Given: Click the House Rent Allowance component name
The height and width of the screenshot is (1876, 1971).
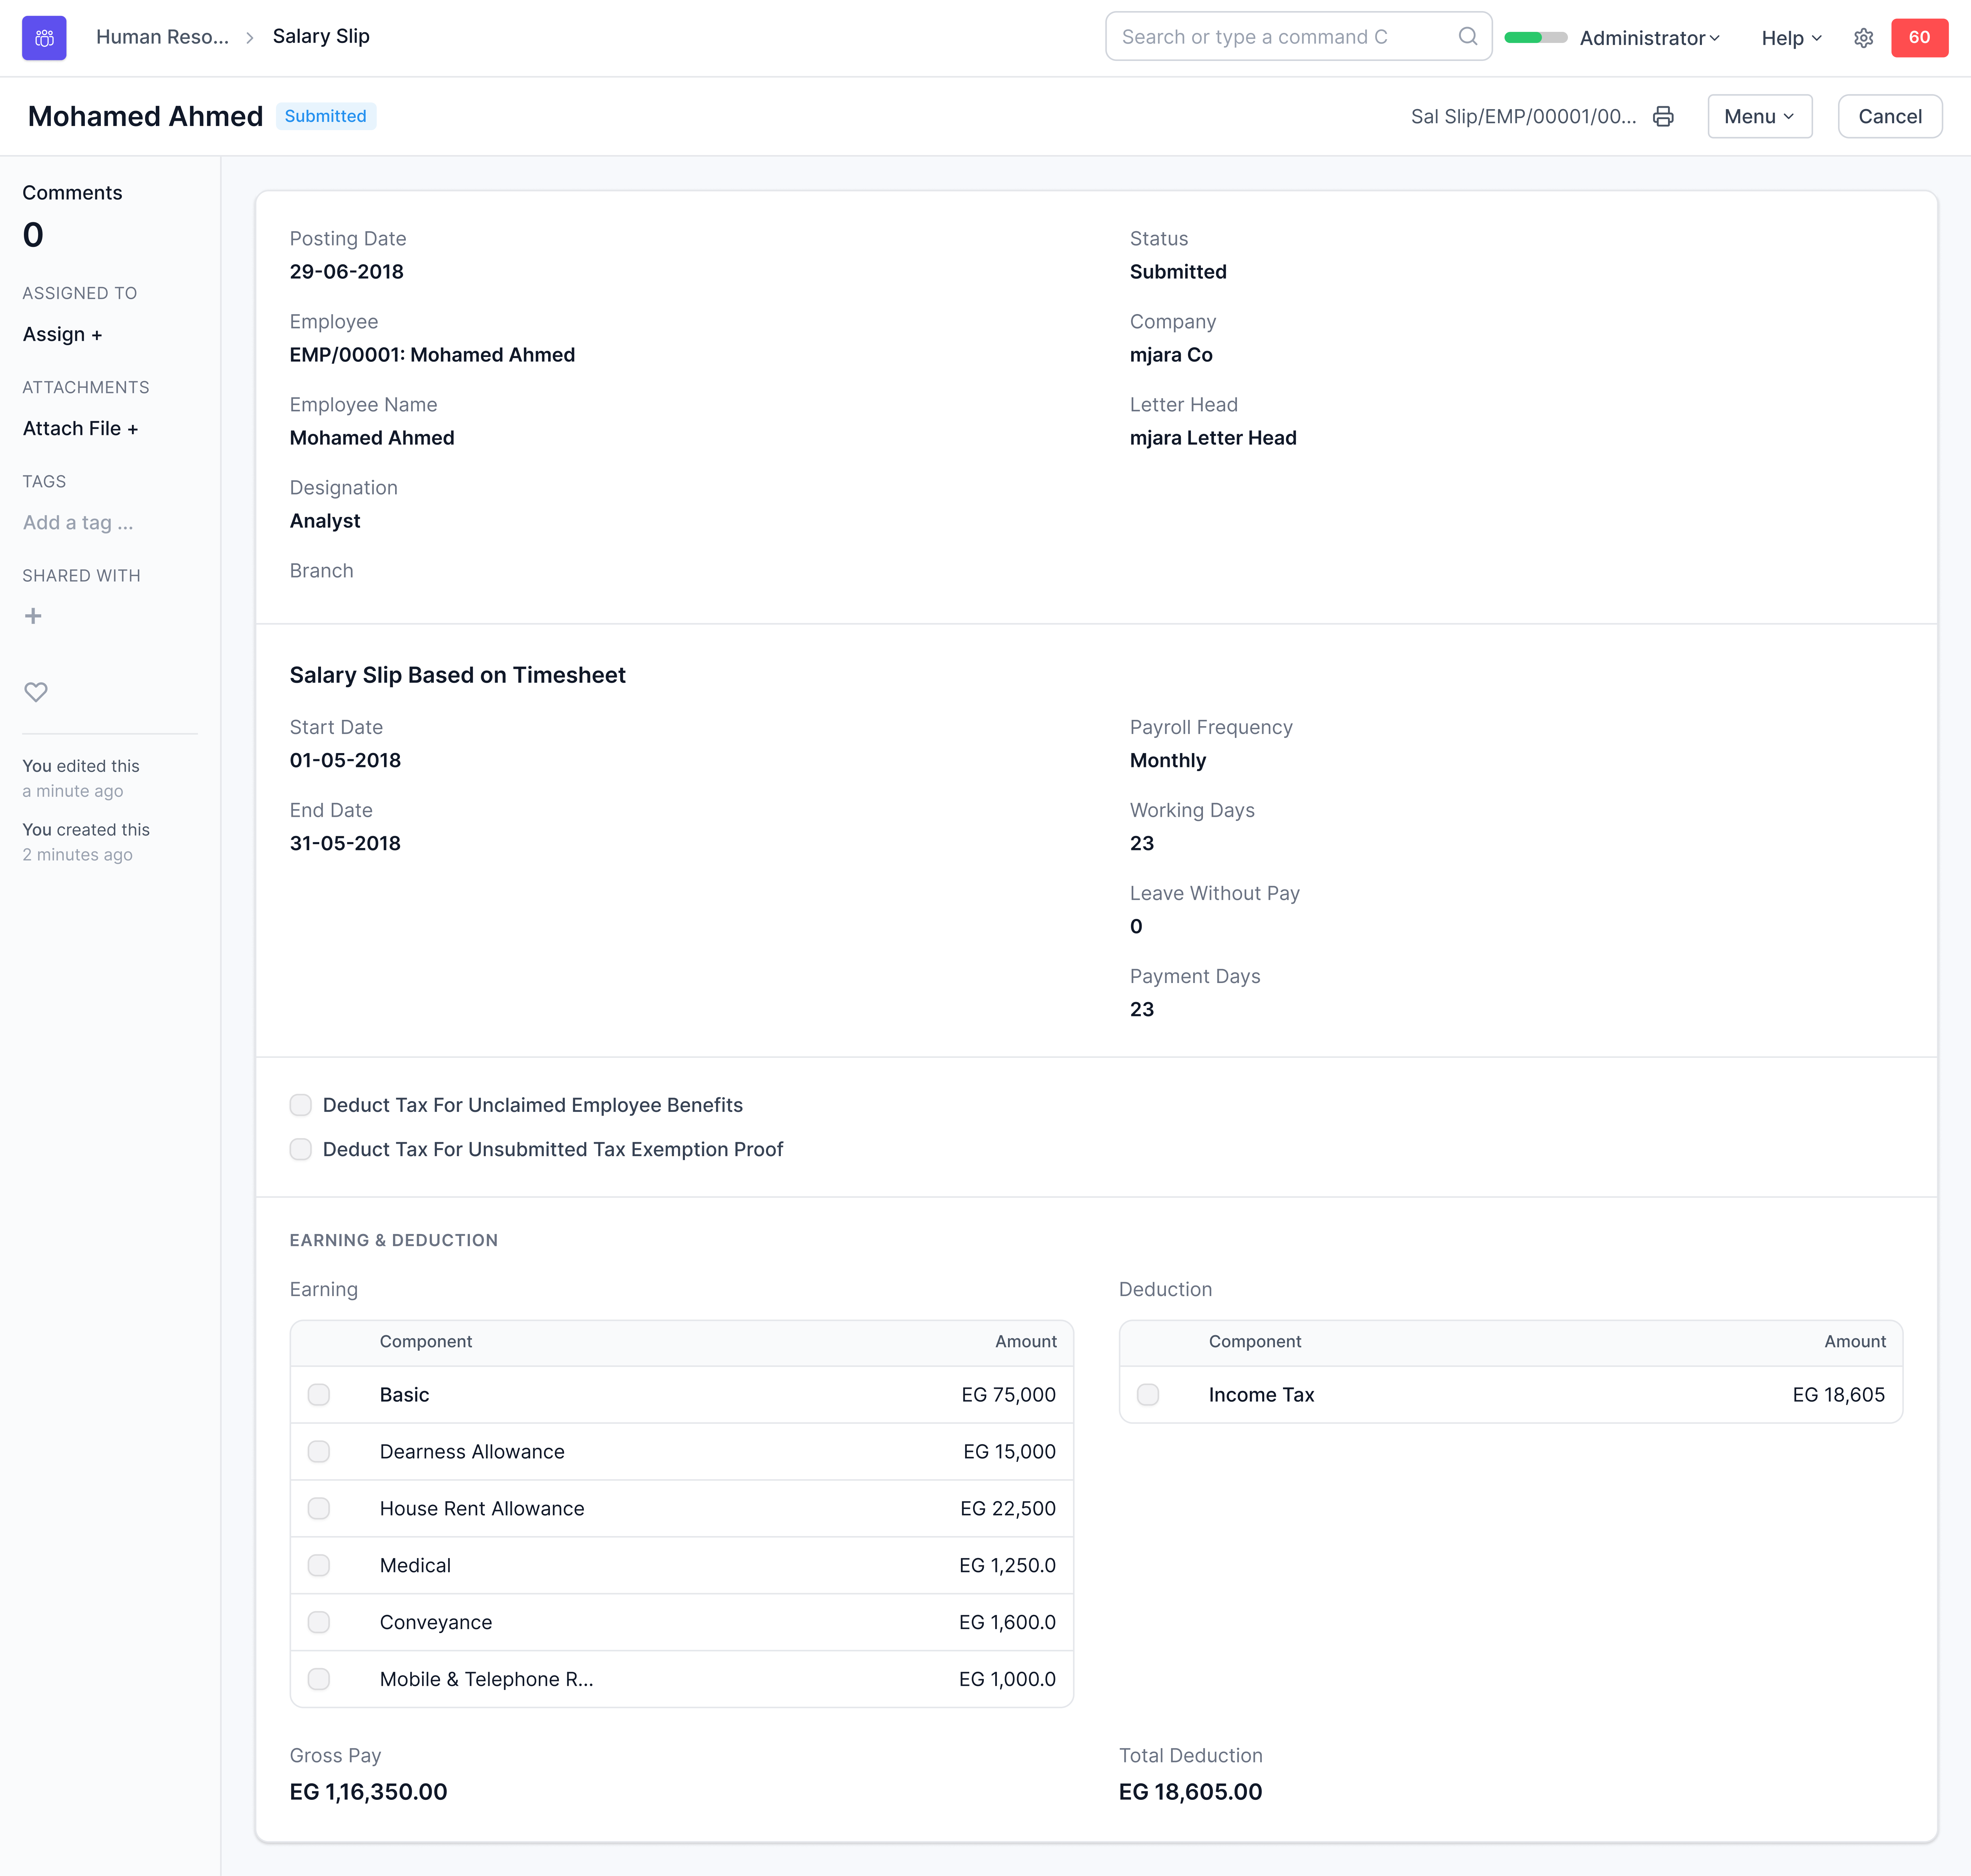Looking at the screenshot, I should (482, 1509).
